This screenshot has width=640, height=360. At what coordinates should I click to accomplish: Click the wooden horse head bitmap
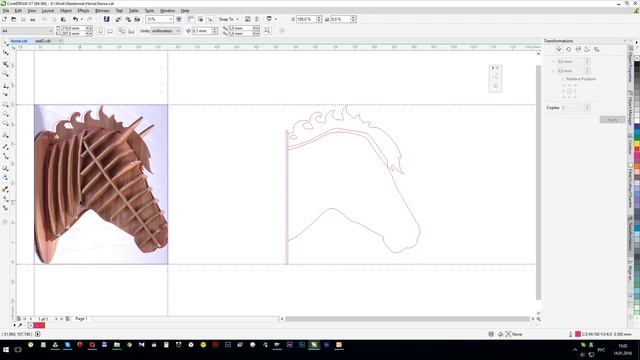click(101, 184)
